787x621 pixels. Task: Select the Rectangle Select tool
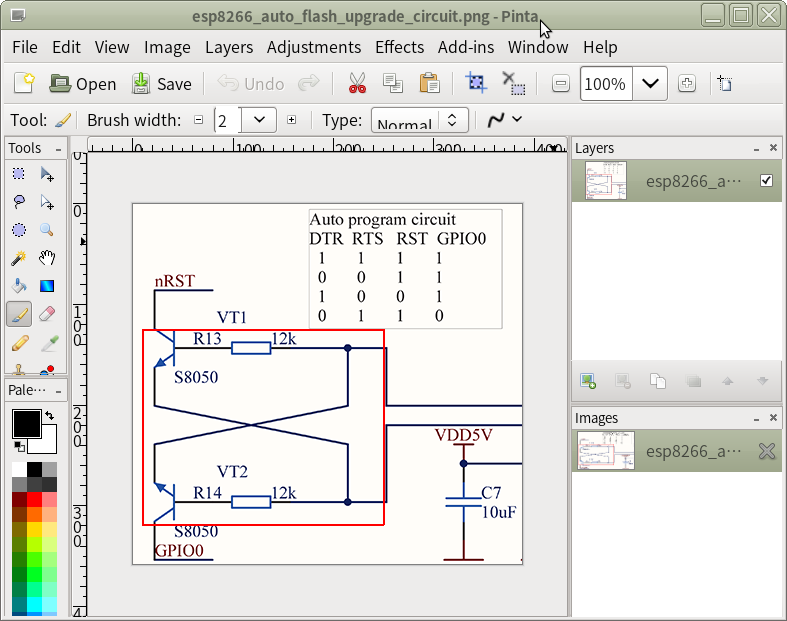pos(19,174)
